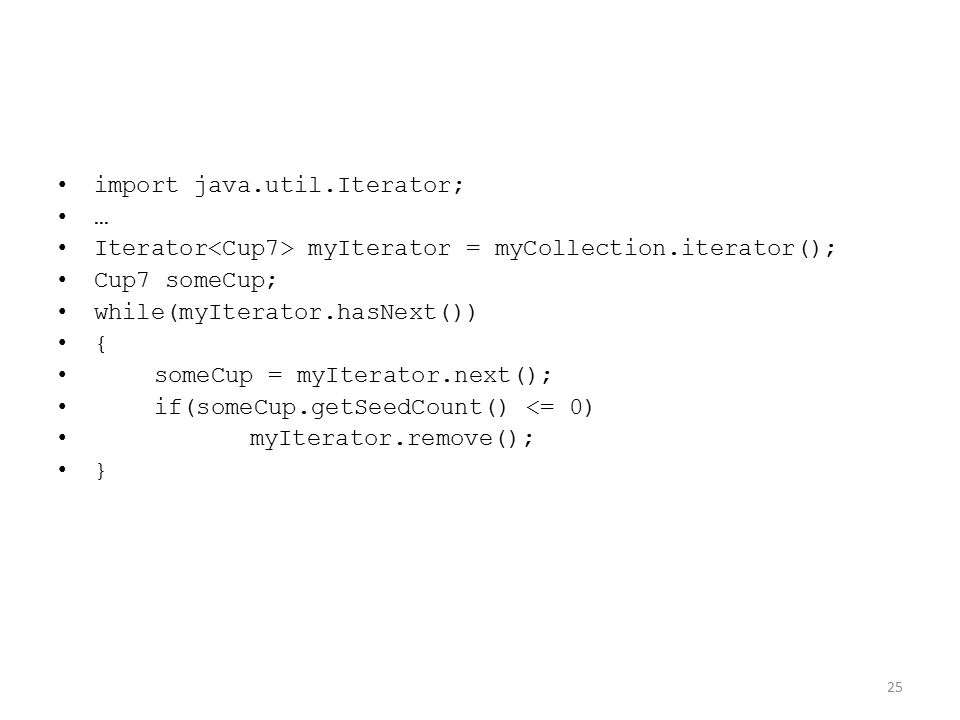The height and width of the screenshot is (720, 960).
Task: Click the closing curly brace
Action: point(101,470)
